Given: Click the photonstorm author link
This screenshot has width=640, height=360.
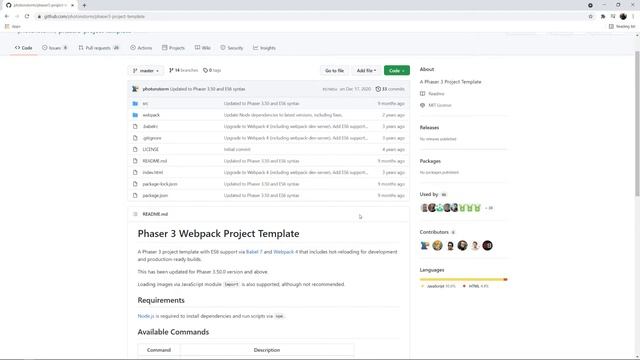Looking at the screenshot, I should [156, 89].
